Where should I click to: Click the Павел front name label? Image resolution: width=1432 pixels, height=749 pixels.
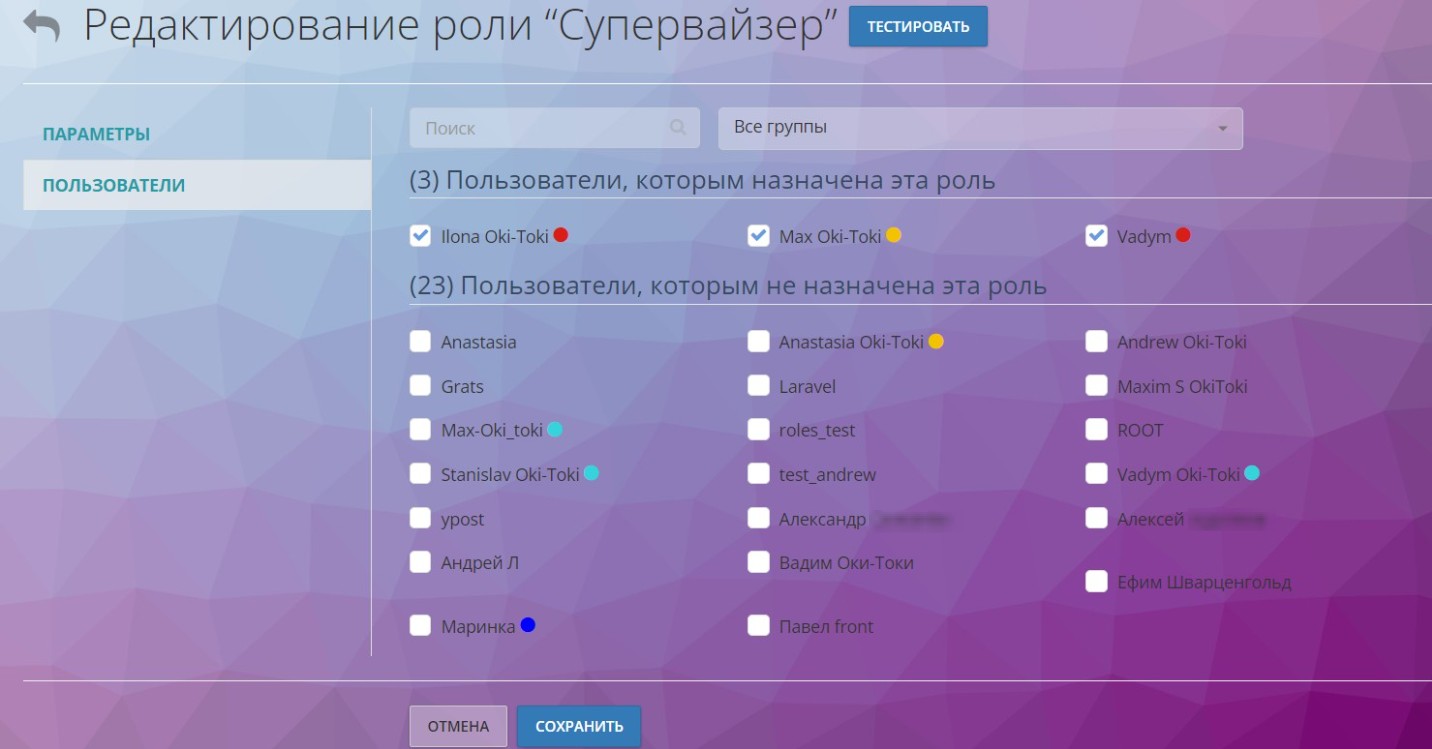(x=826, y=627)
